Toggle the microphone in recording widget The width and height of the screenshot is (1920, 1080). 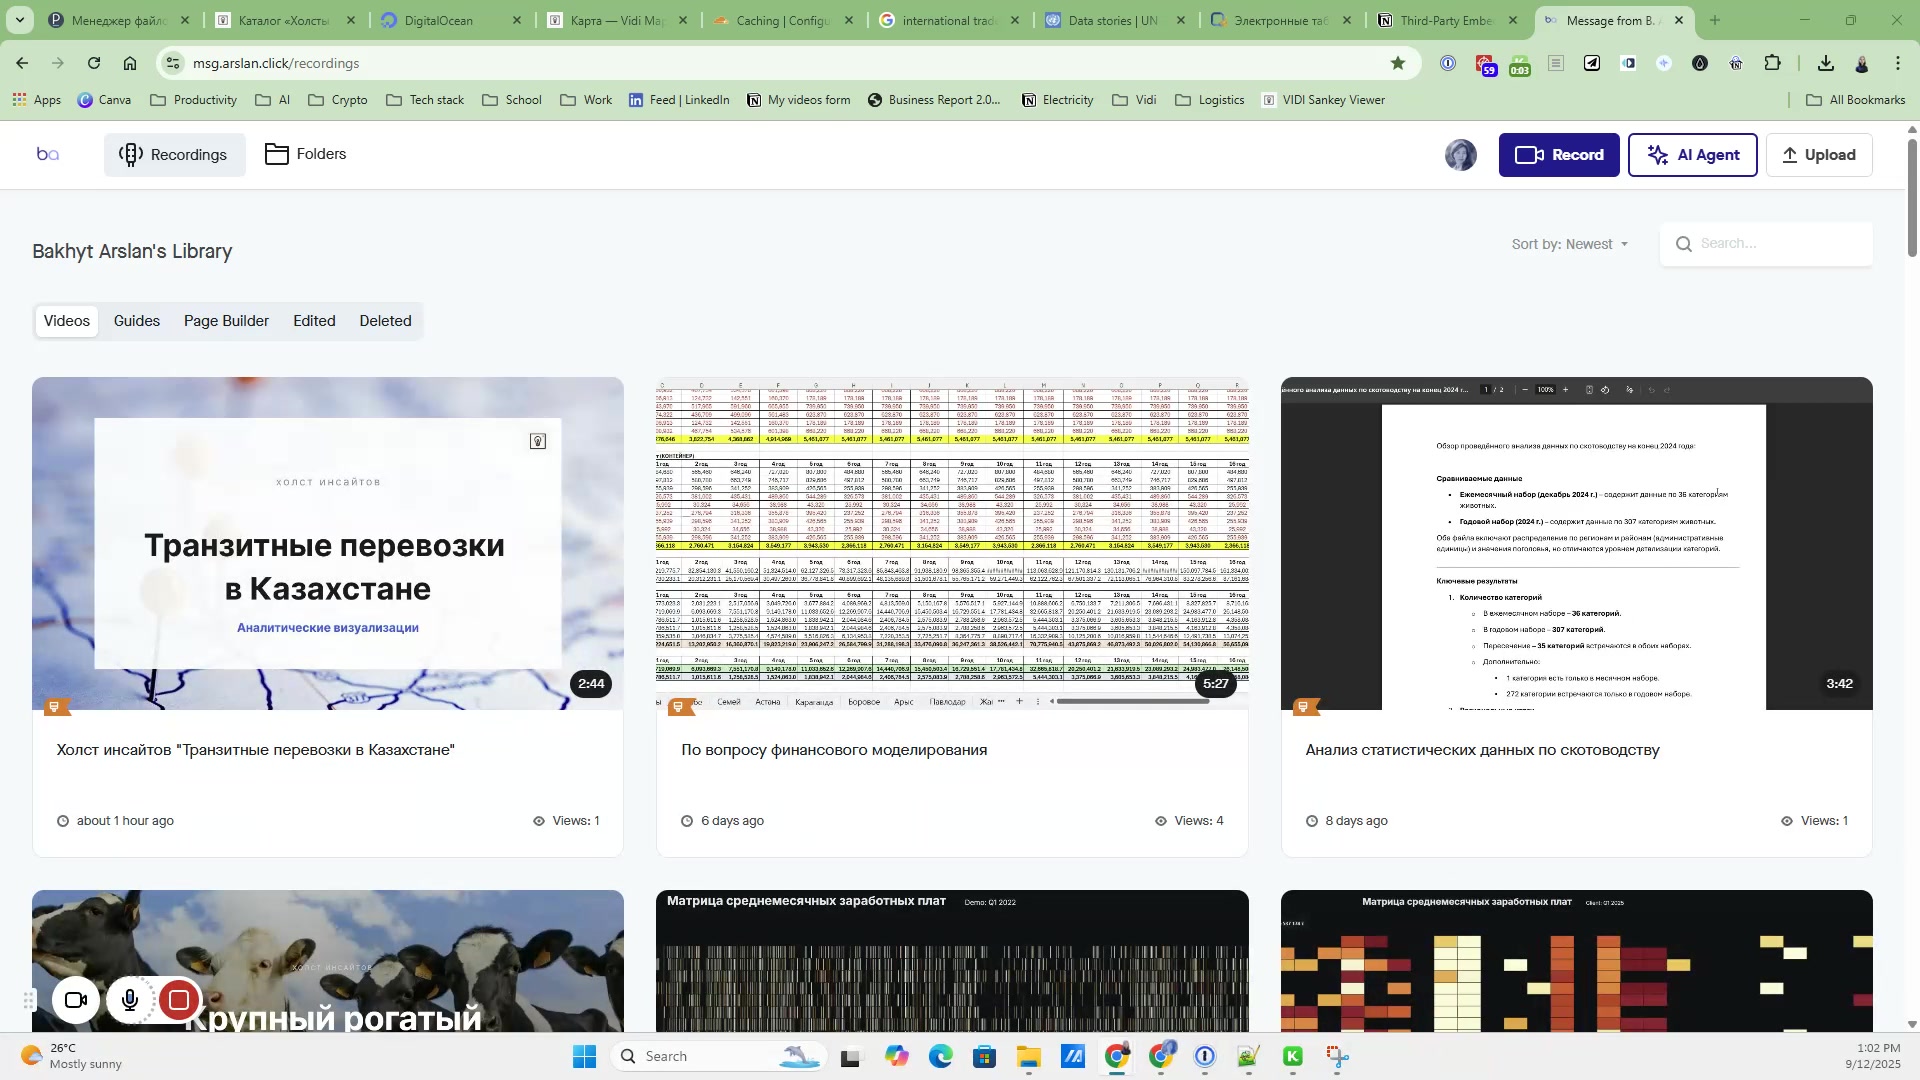(x=130, y=1000)
